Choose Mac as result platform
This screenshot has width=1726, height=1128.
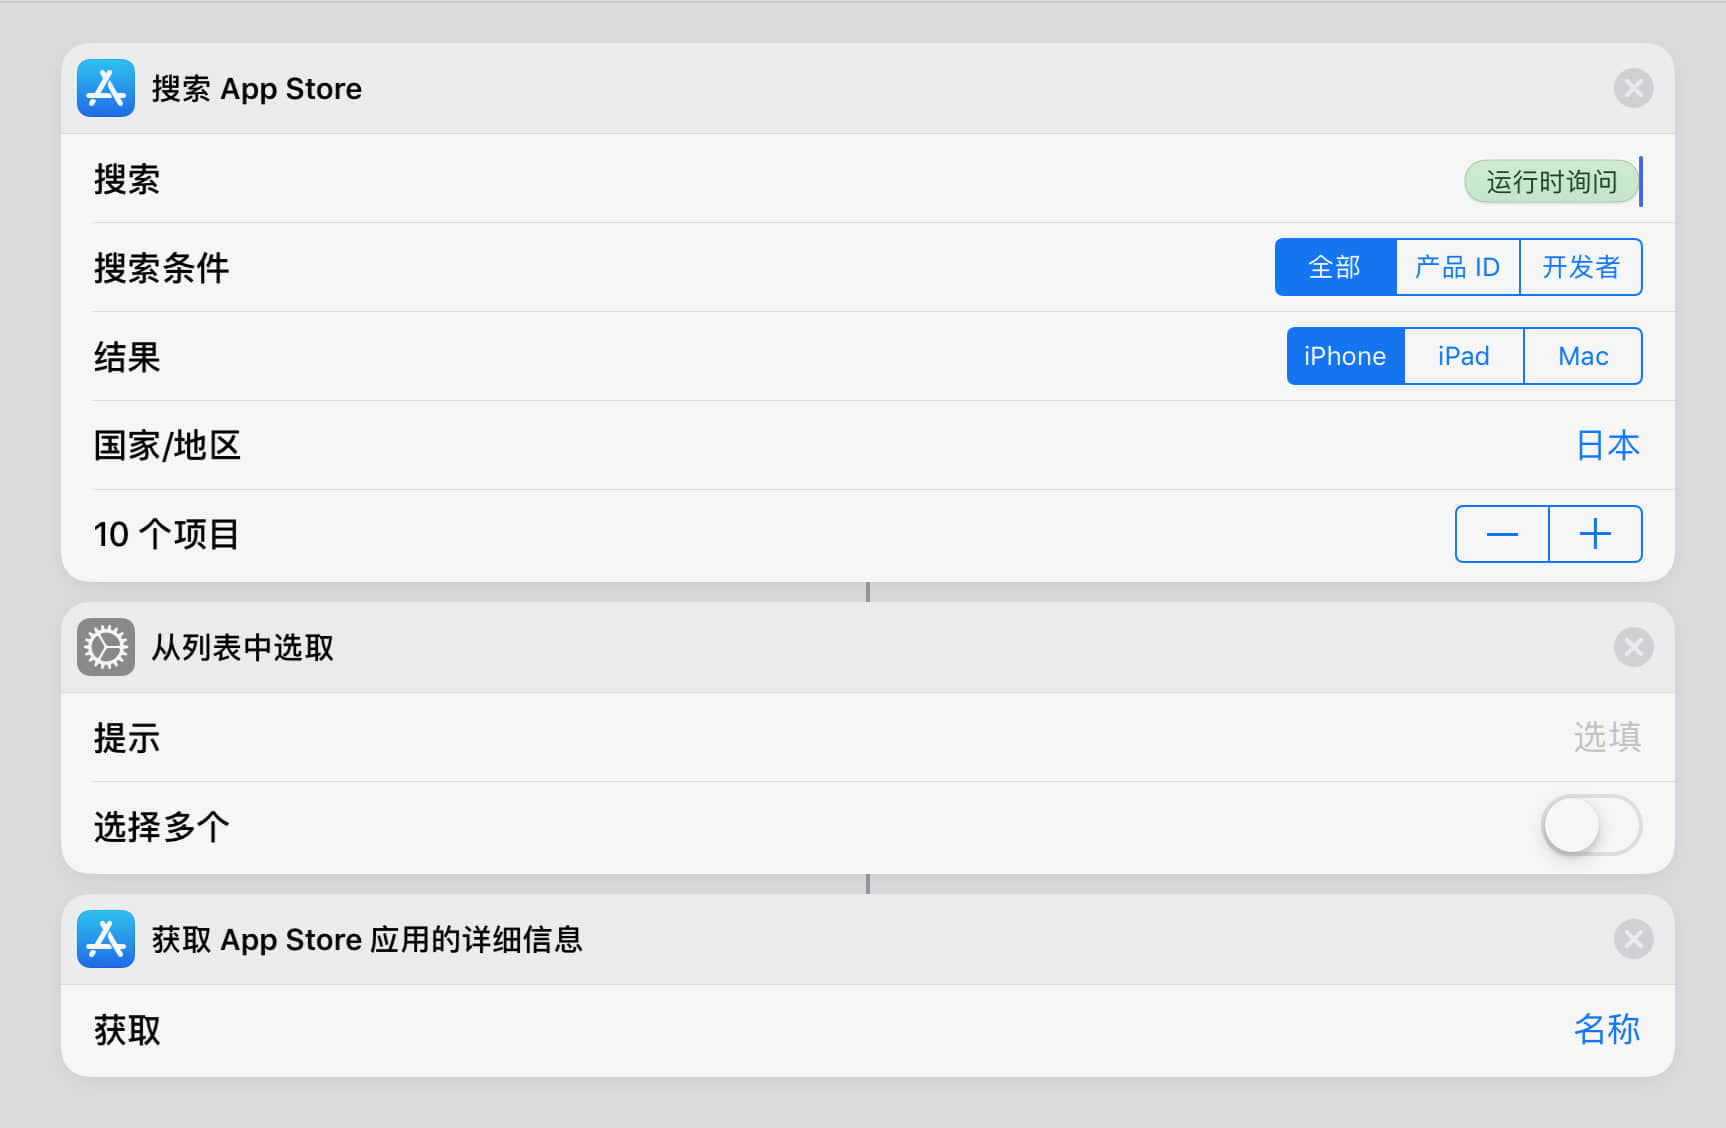[1583, 356]
